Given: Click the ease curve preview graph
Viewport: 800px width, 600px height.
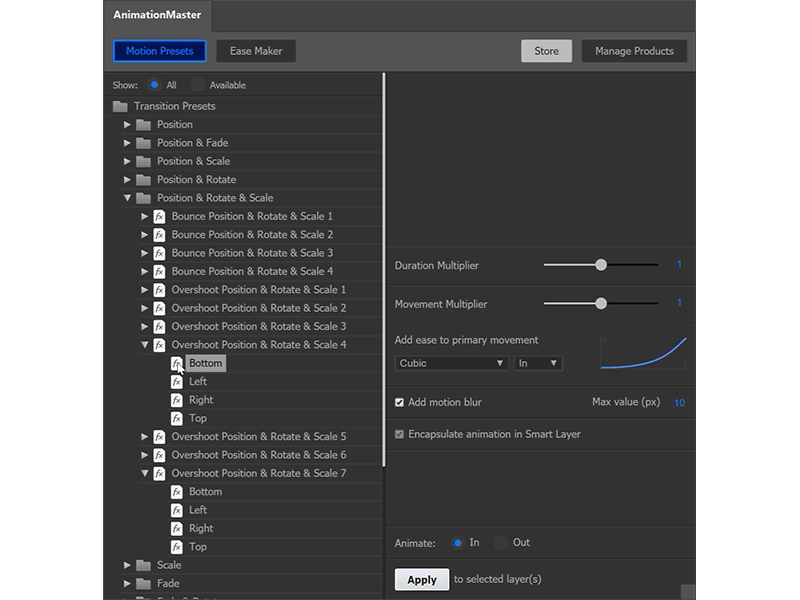Looking at the screenshot, I should [643, 353].
